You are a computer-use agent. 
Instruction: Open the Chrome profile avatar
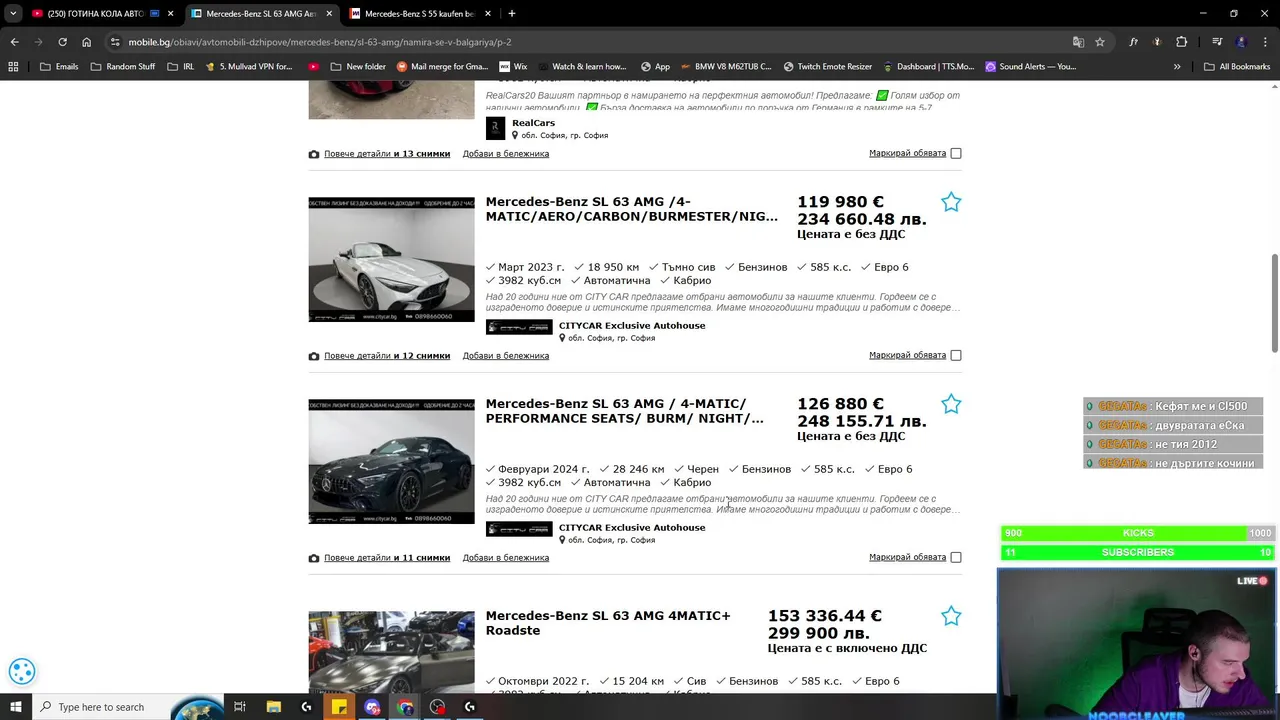click(1241, 42)
